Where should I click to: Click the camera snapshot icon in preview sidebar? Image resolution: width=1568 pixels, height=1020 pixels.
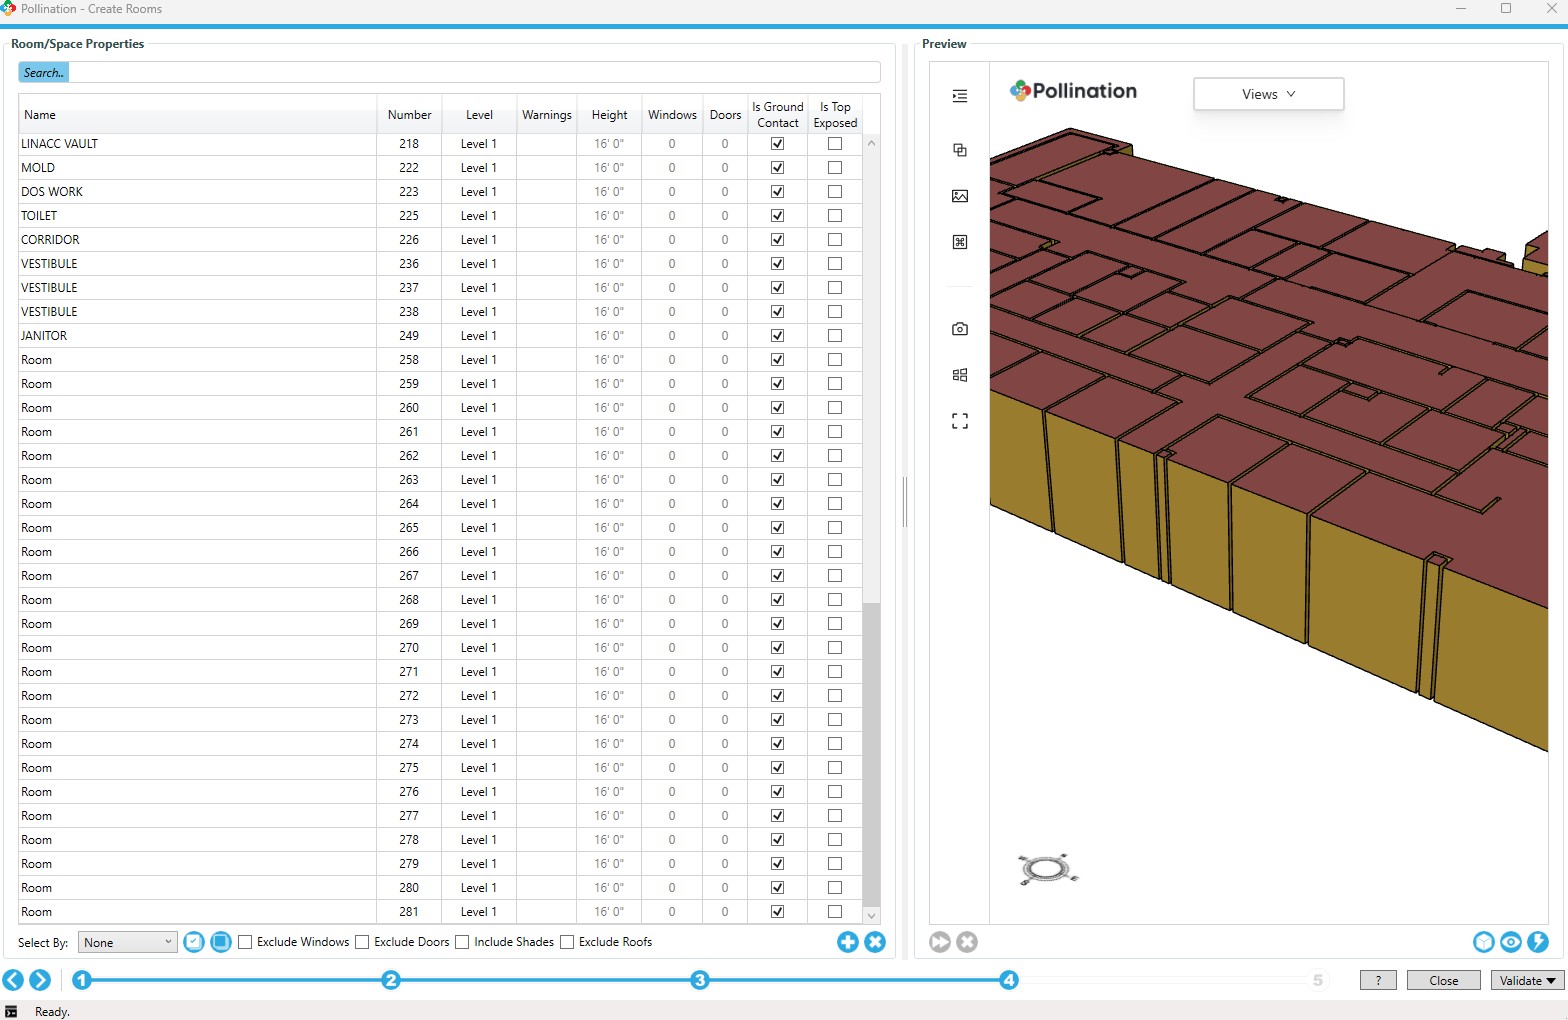960,329
